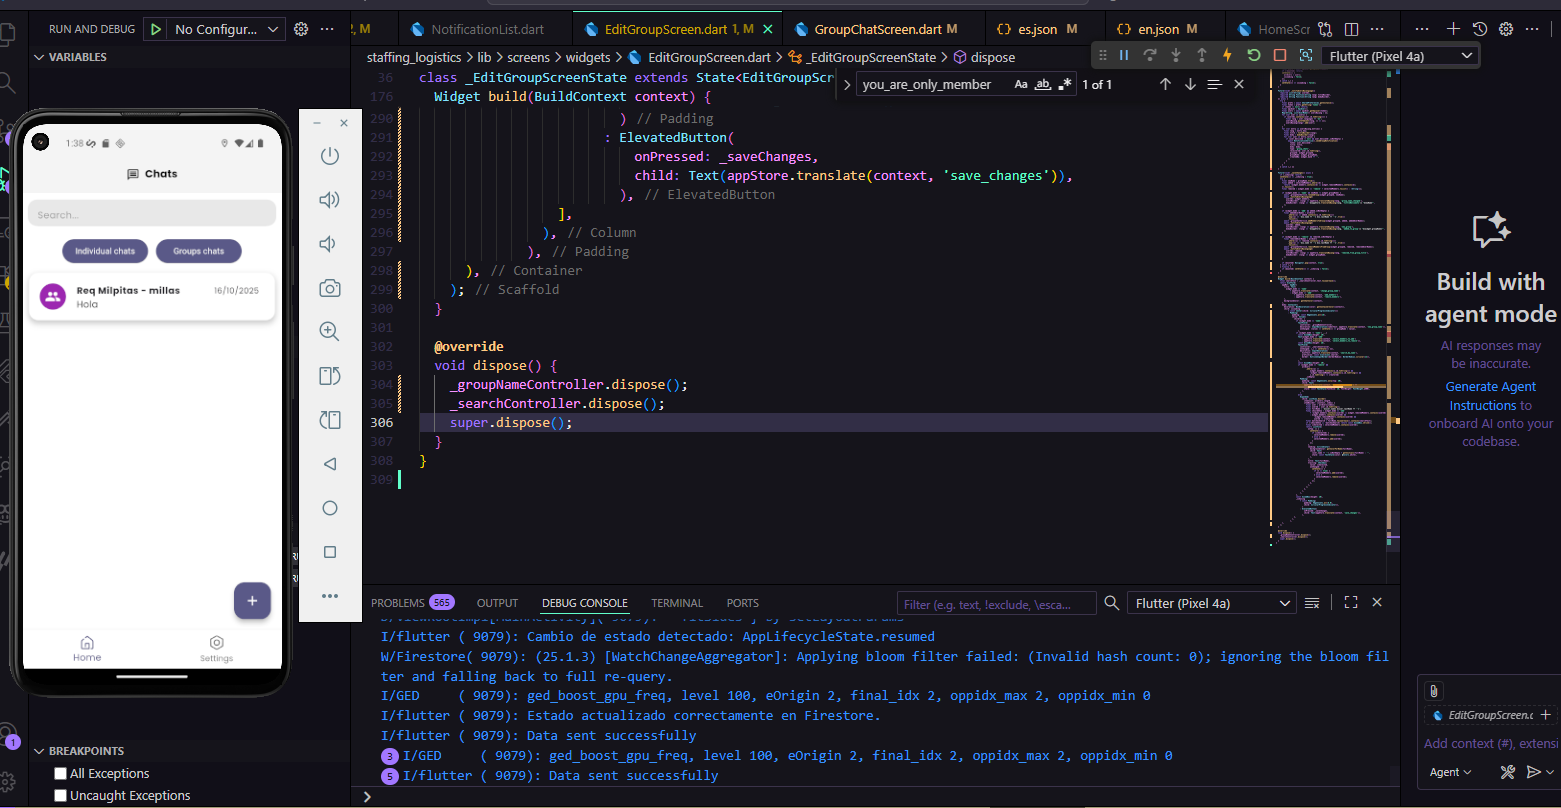
Task: Stop debugging with the red square
Action: point(1279,56)
